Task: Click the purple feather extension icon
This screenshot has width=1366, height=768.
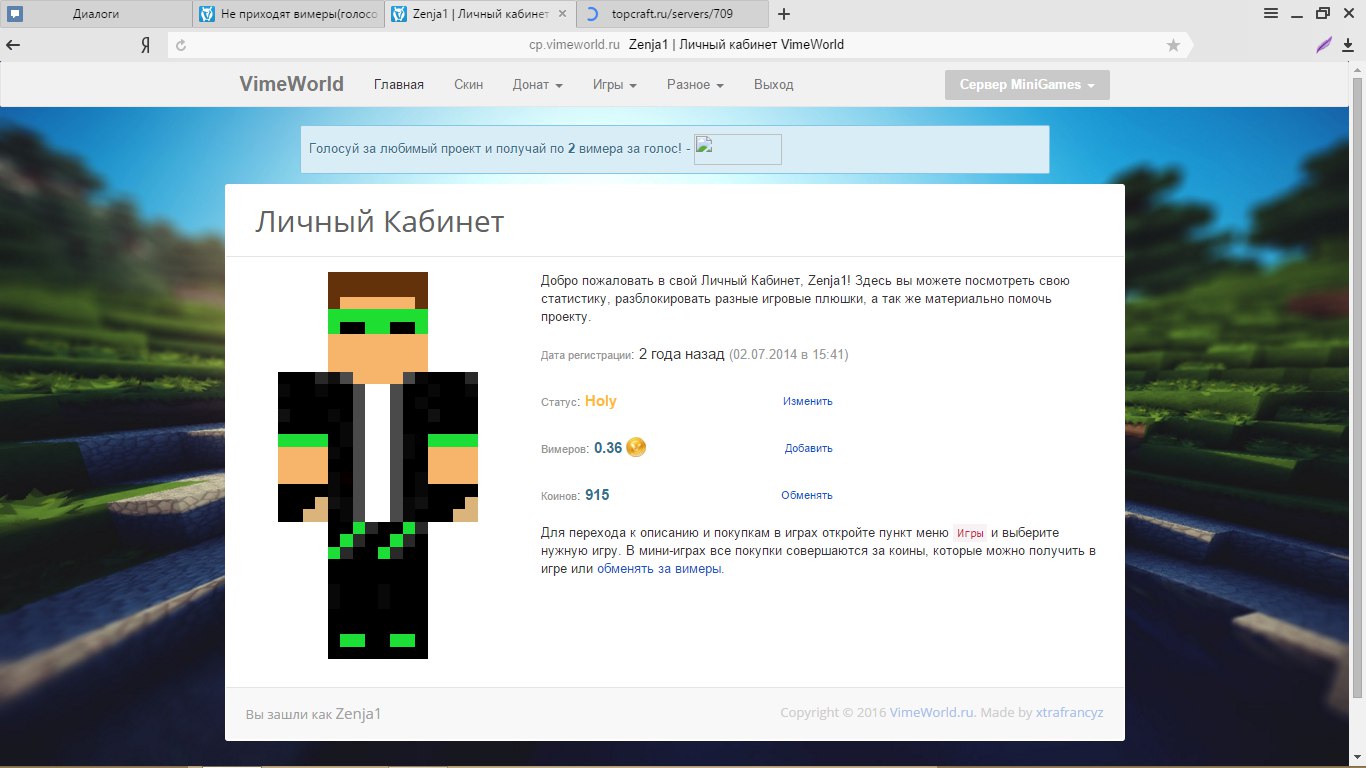Action: [x=1323, y=45]
